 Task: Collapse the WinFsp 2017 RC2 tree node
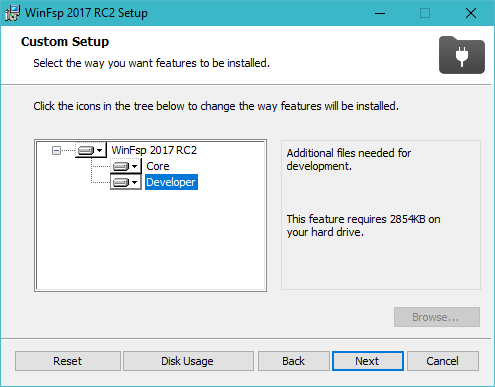tap(56, 151)
